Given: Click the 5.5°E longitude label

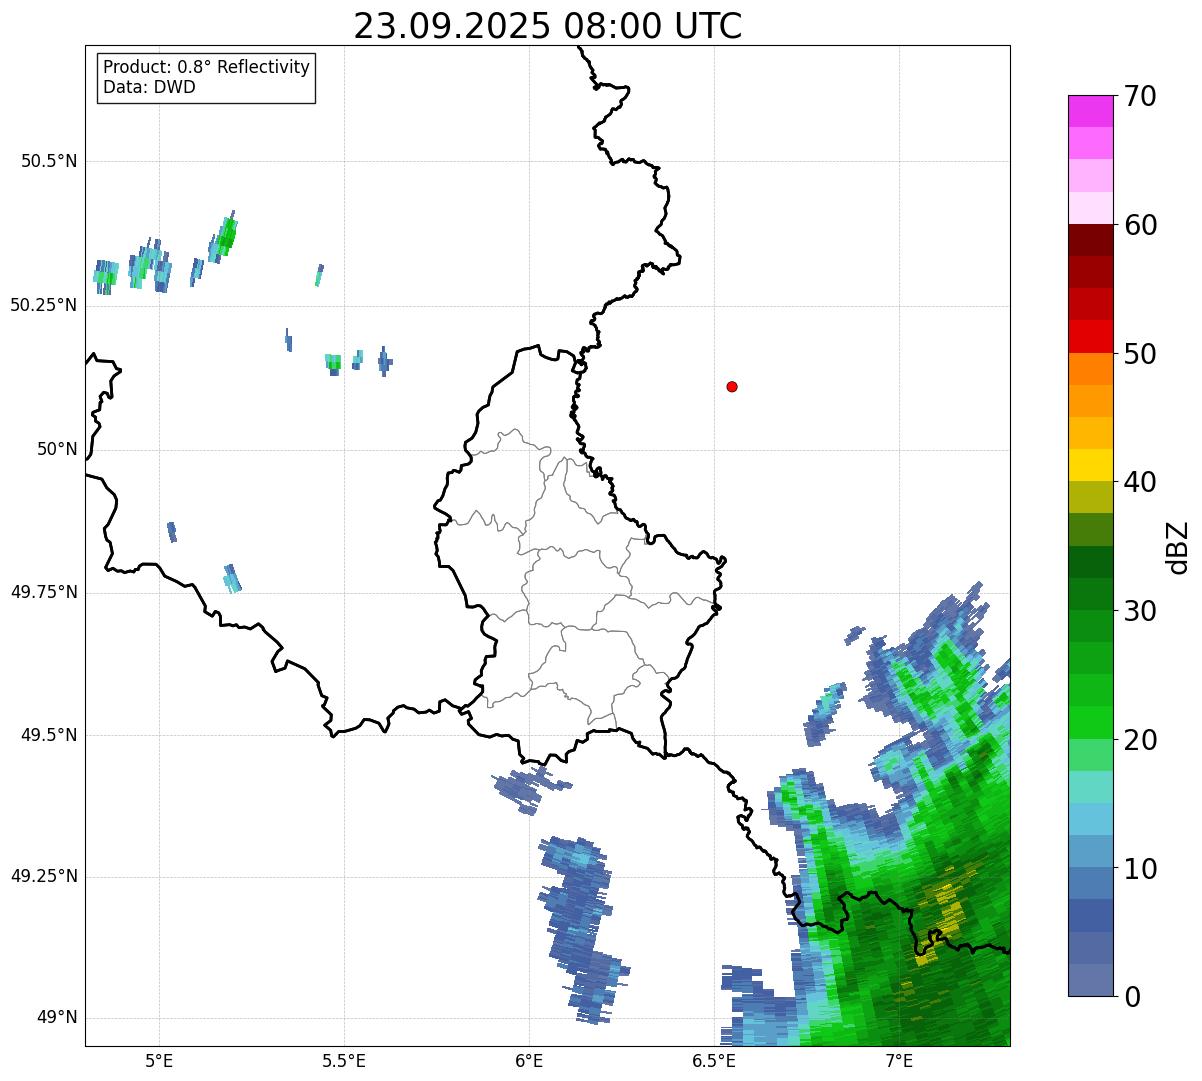Looking at the screenshot, I should 344,1061.
